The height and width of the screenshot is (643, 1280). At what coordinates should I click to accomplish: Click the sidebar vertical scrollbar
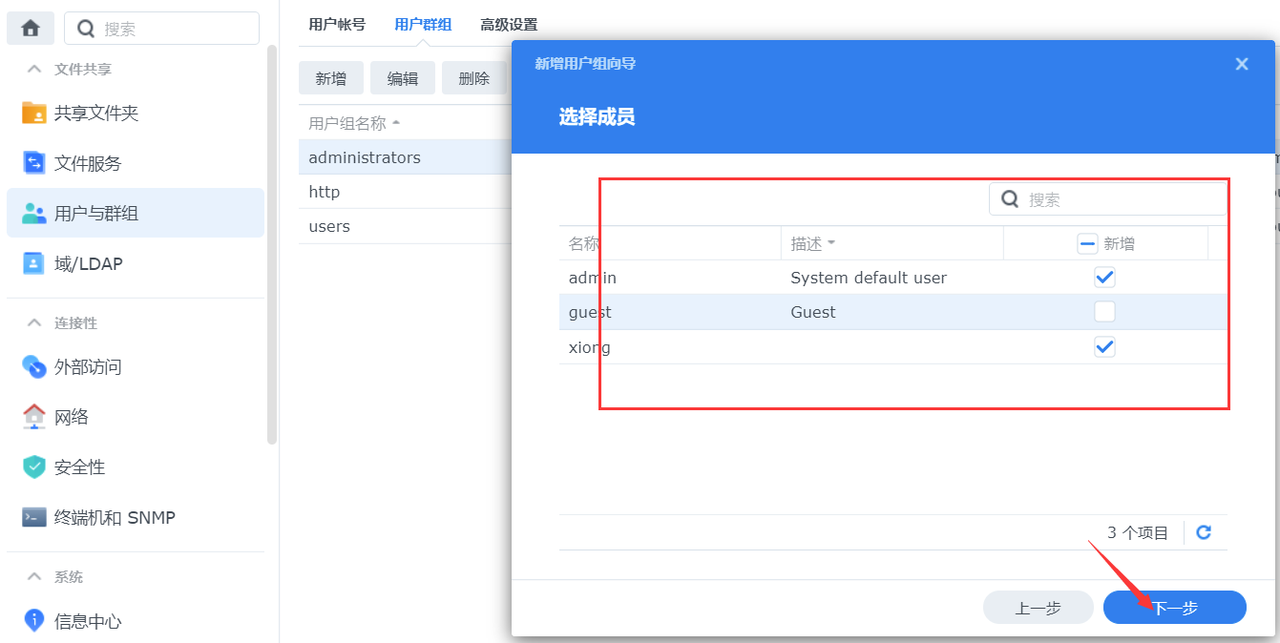pos(272,244)
